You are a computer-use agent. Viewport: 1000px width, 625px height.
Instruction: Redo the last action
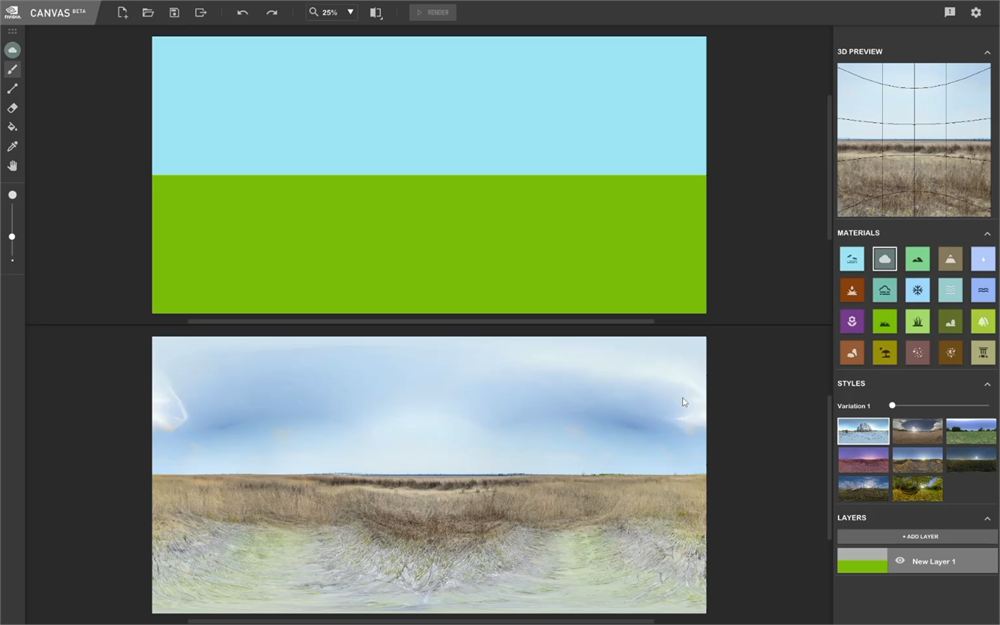[x=272, y=12]
